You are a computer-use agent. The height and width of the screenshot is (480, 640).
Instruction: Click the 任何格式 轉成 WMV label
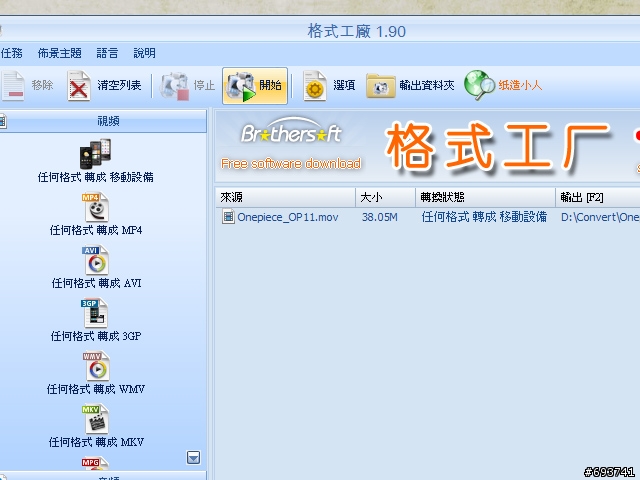tap(96, 389)
